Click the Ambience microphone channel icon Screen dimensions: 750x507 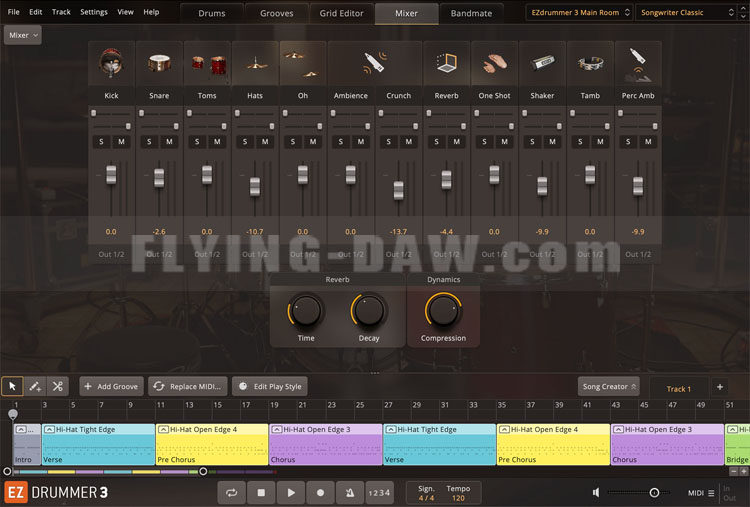click(x=375, y=63)
